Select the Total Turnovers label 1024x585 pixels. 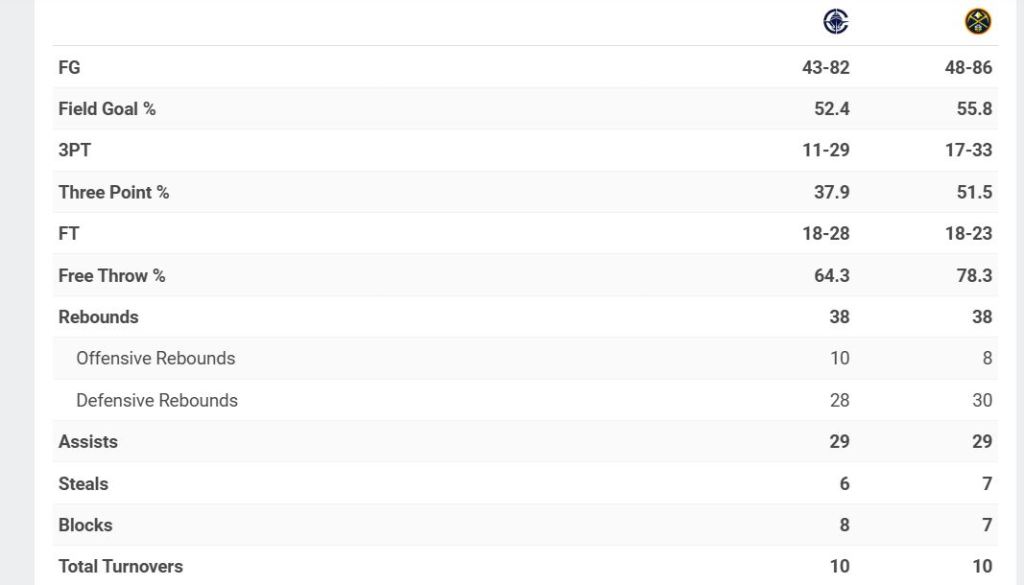click(120, 566)
